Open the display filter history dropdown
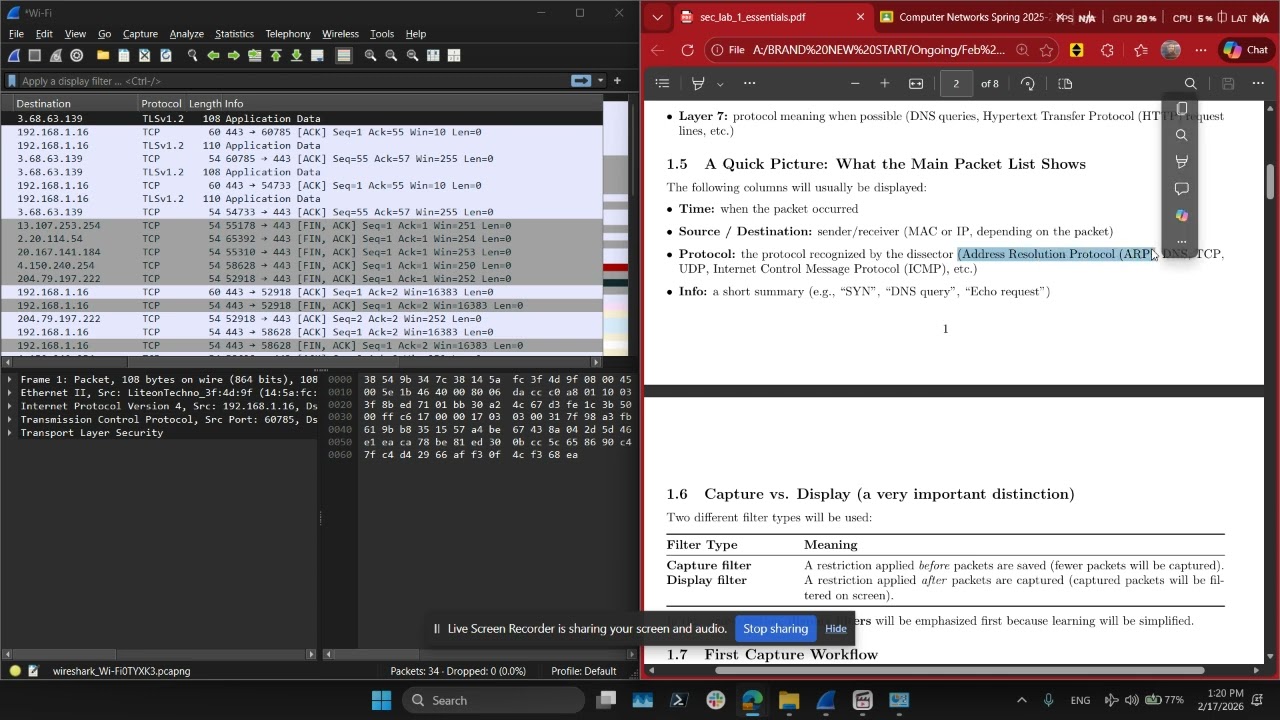The image size is (1280, 720). [600, 81]
